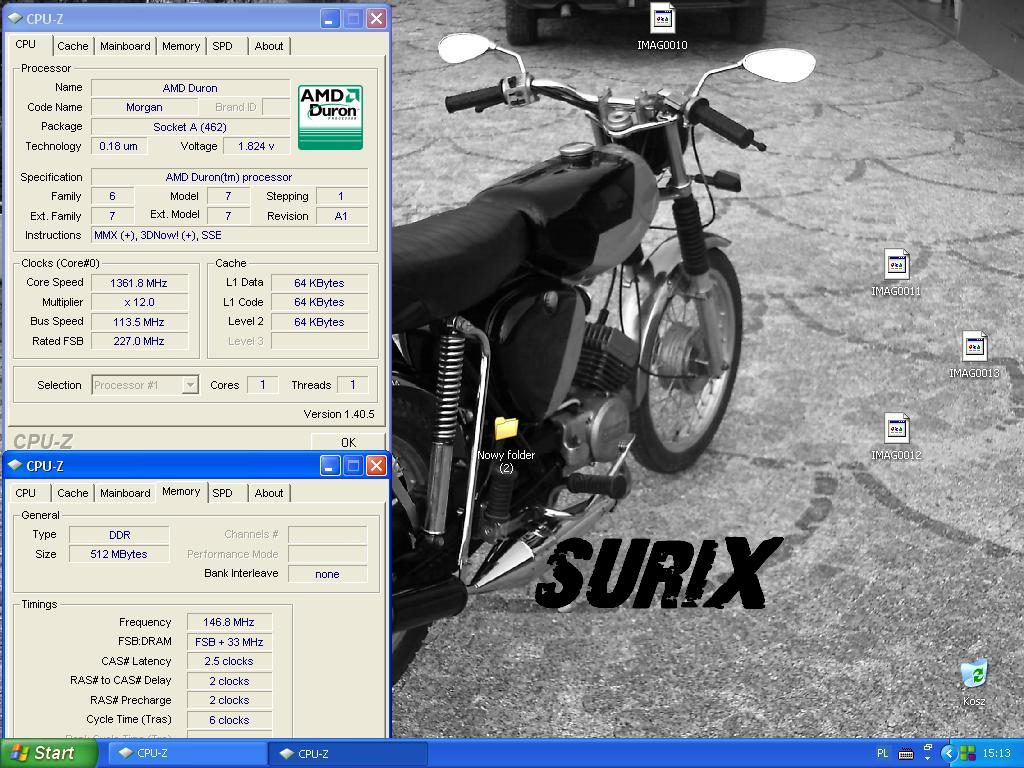Click the Bank Interleave value none
The height and width of the screenshot is (768, 1024).
tap(327, 574)
